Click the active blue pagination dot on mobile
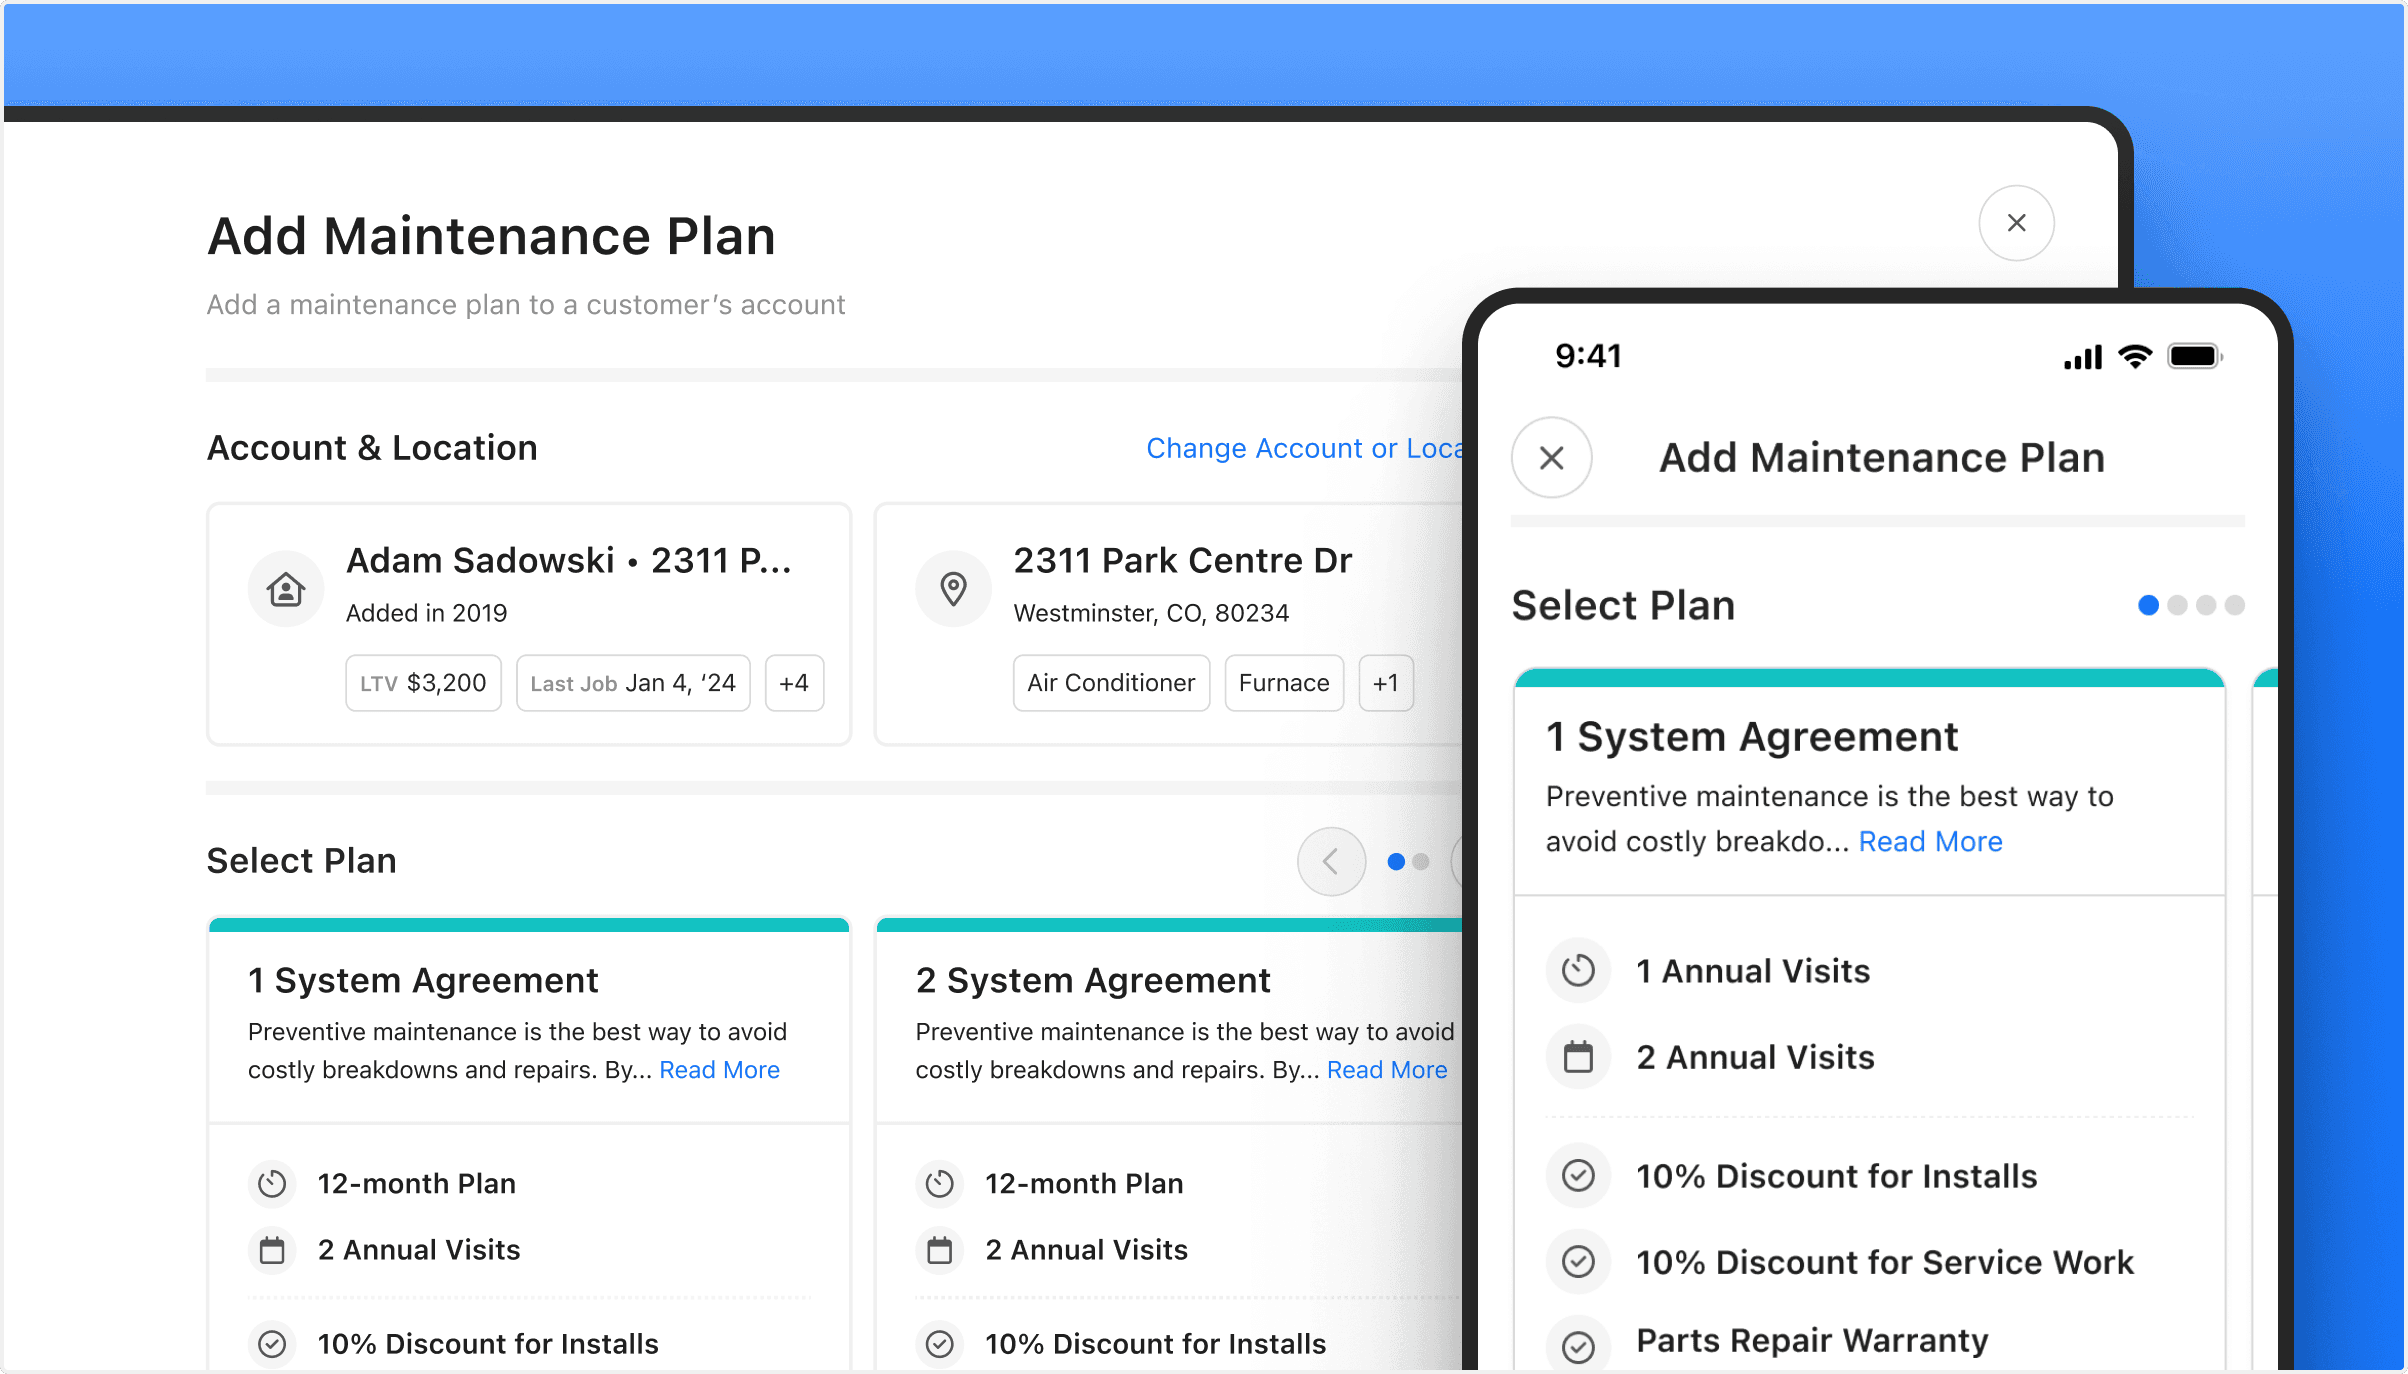2408x1374 pixels. [2148, 605]
